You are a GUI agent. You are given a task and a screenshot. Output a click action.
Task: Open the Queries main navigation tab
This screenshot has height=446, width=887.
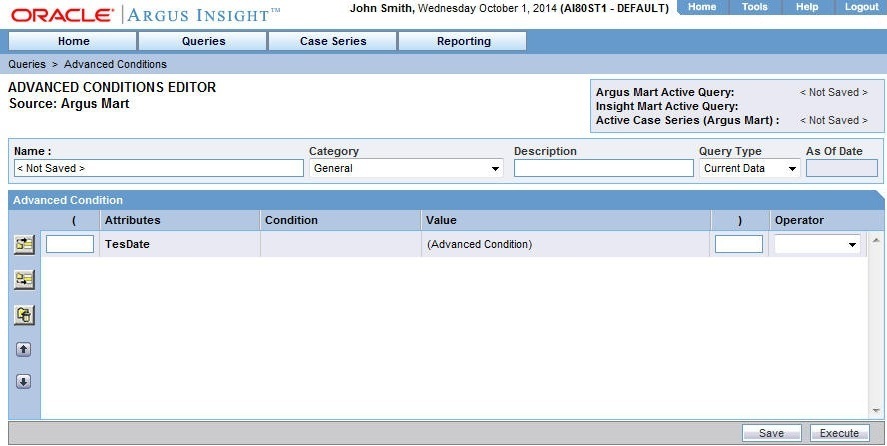(203, 41)
